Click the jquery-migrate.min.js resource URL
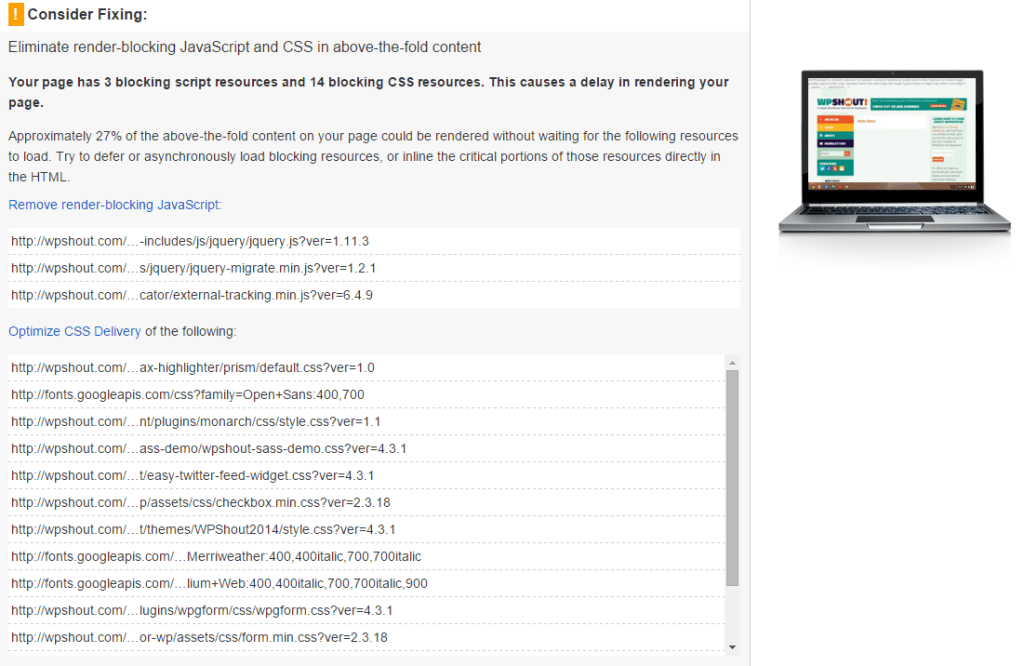 pyautogui.click(x=193, y=268)
